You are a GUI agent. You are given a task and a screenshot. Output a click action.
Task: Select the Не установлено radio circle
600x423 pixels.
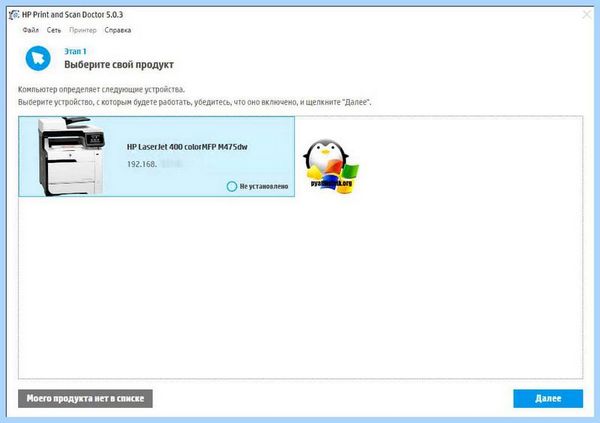point(232,186)
